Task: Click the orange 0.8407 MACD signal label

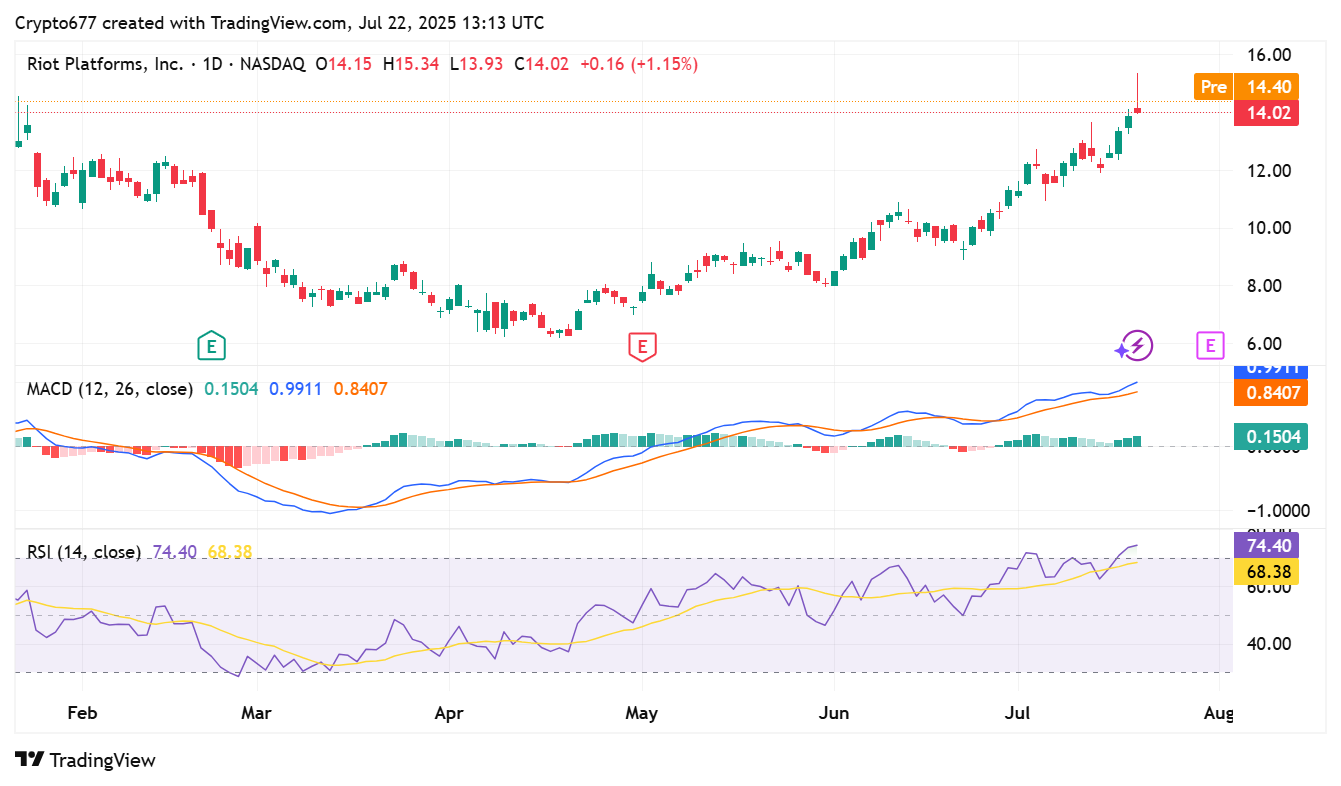Action: click(x=1273, y=393)
